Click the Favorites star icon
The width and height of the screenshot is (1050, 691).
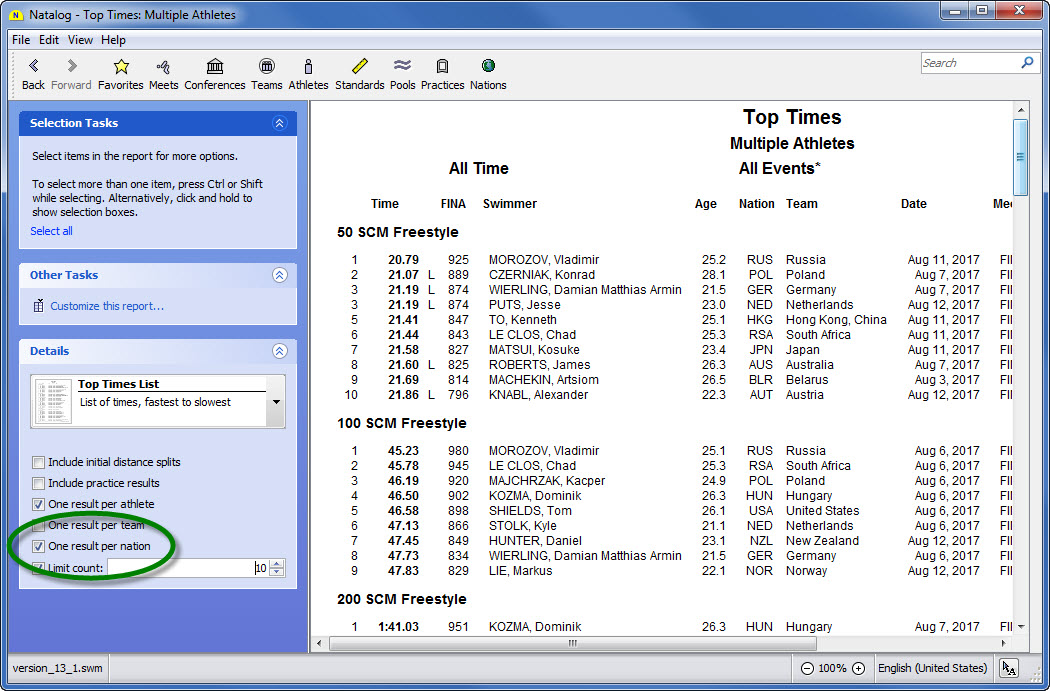(x=120, y=67)
